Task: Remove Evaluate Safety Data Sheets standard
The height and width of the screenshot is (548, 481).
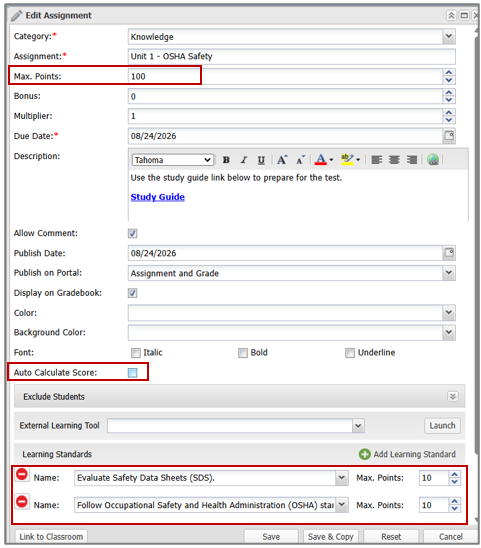Action: pyautogui.click(x=22, y=474)
